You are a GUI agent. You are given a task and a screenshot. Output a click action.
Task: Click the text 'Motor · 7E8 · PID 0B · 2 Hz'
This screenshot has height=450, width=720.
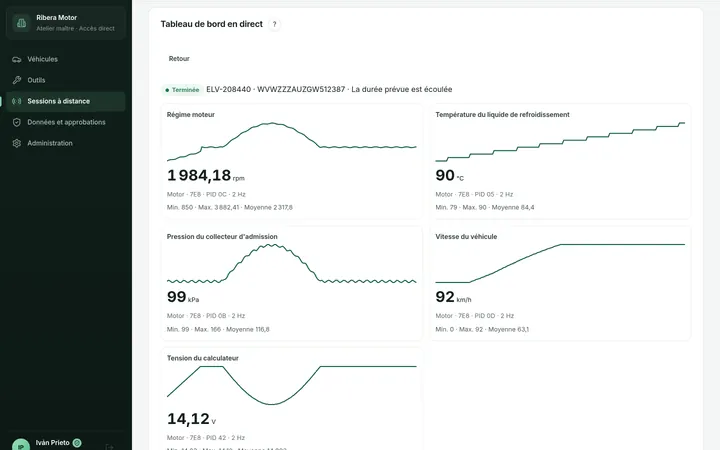(x=206, y=316)
